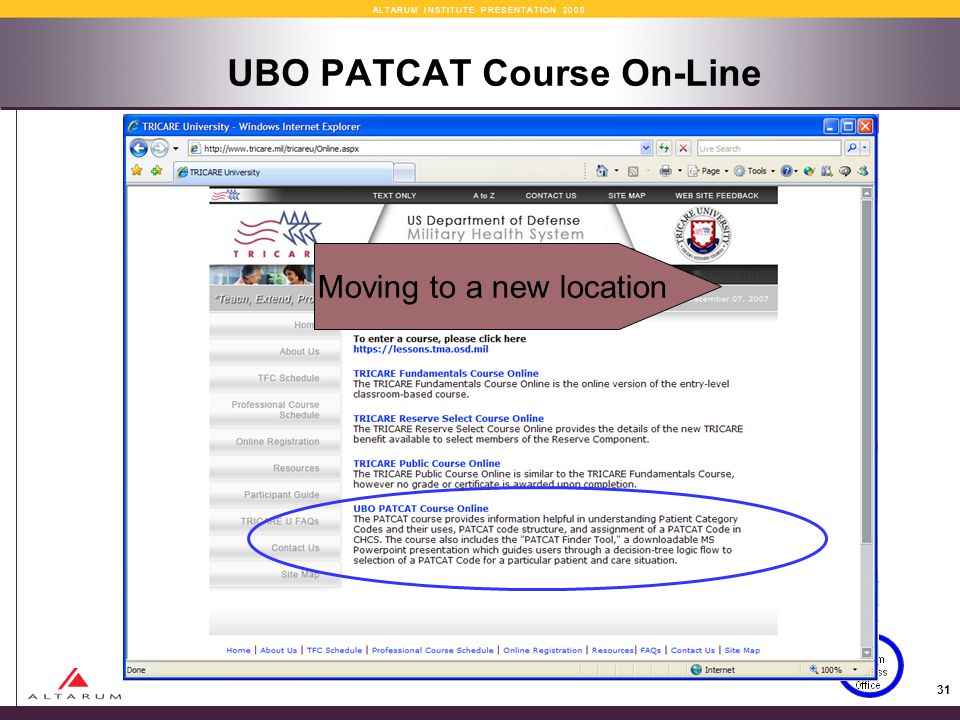Click the page scrollbar up arrow
The image size is (960, 720).
[866, 193]
